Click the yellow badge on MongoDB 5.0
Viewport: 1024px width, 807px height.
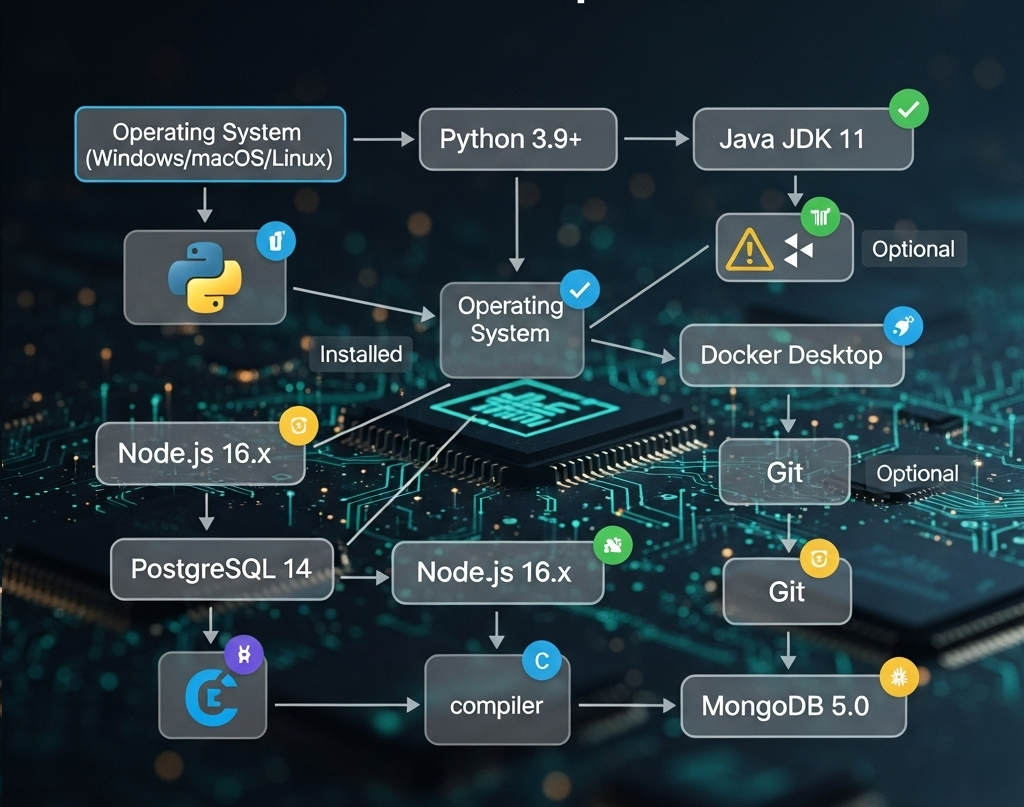898,677
